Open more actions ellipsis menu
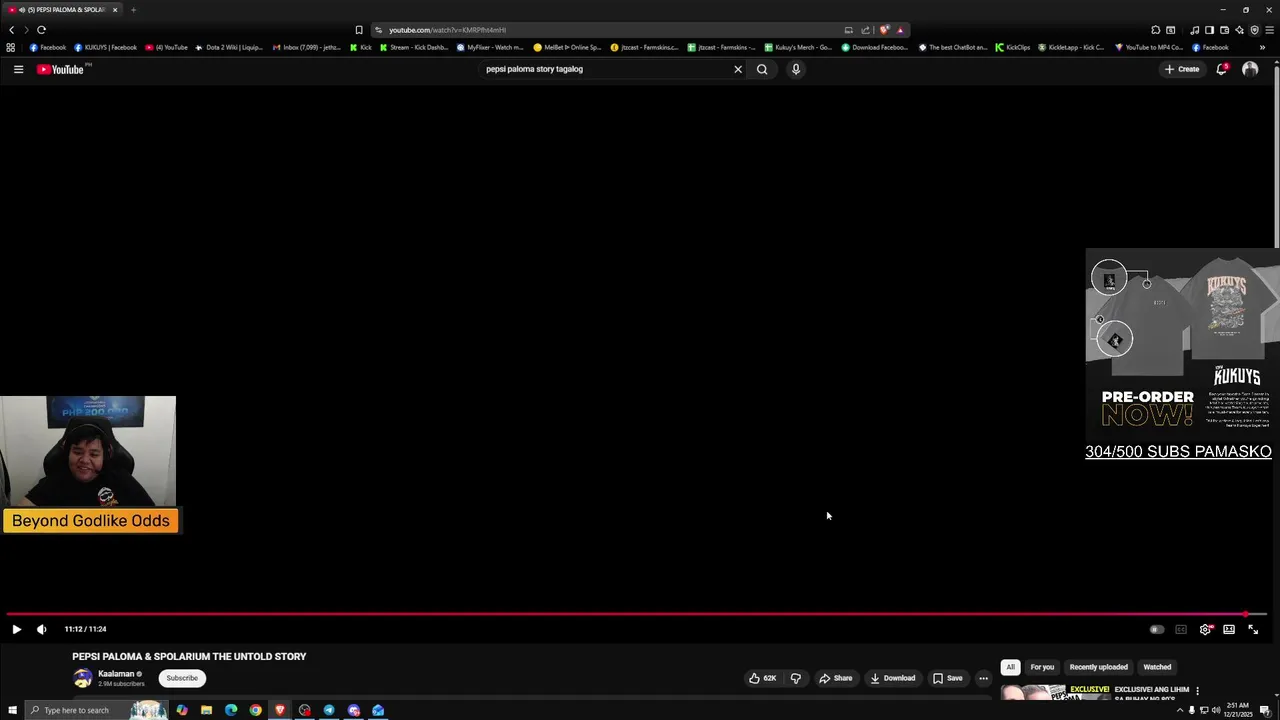1280x720 pixels. click(x=983, y=678)
